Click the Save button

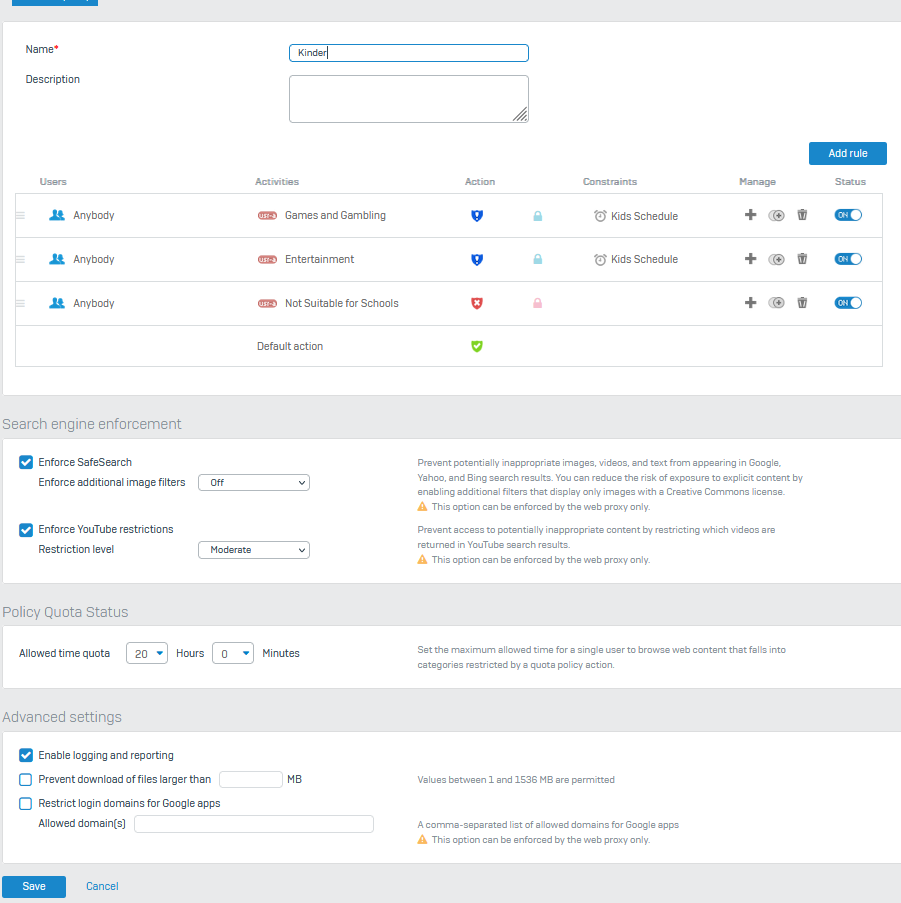click(34, 886)
